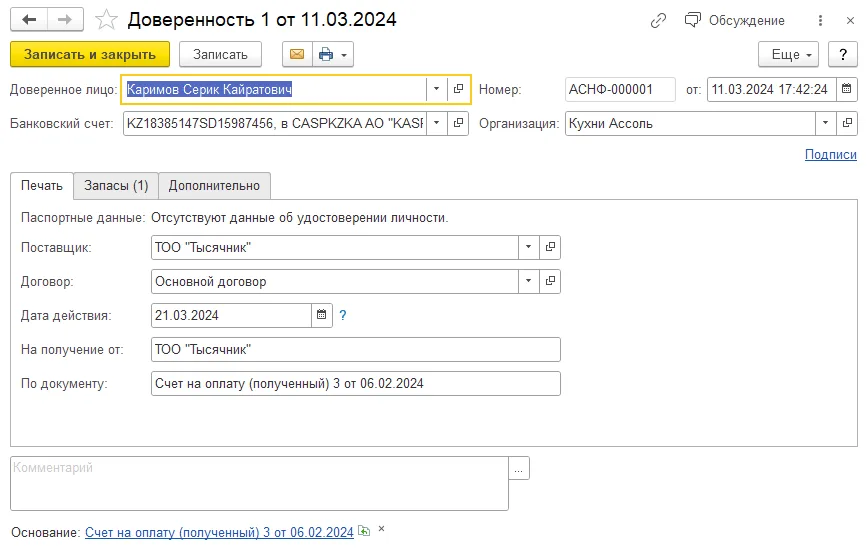Screen dimensions: 867x548
Task: Click the document date field 11.03.2024 17:42:24
Action: click(771, 89)
